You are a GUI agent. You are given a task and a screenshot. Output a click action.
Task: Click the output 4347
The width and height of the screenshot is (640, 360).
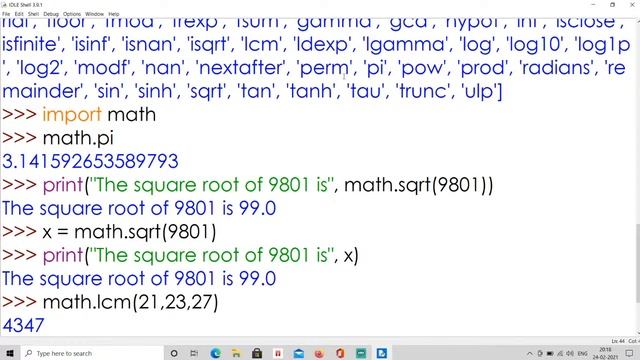click(x=23, y=326)
